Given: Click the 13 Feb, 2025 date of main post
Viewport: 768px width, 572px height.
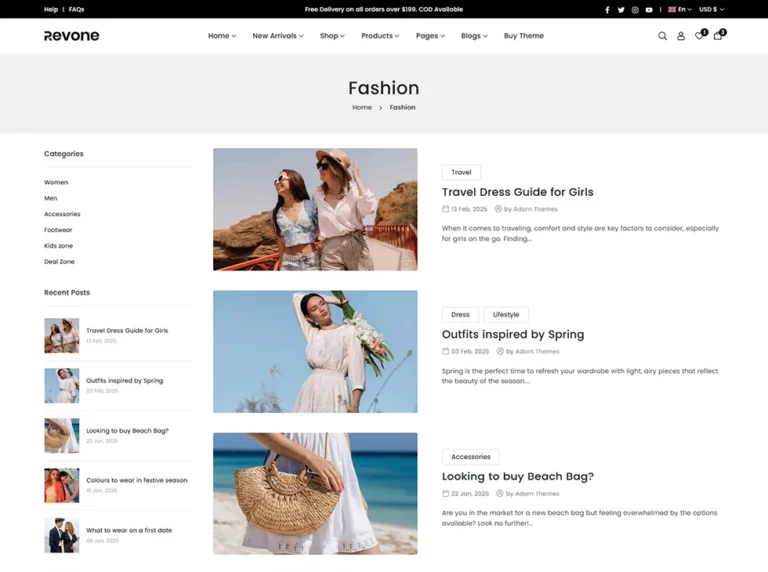Looking at the screenshot, I should tap(465, 209).
